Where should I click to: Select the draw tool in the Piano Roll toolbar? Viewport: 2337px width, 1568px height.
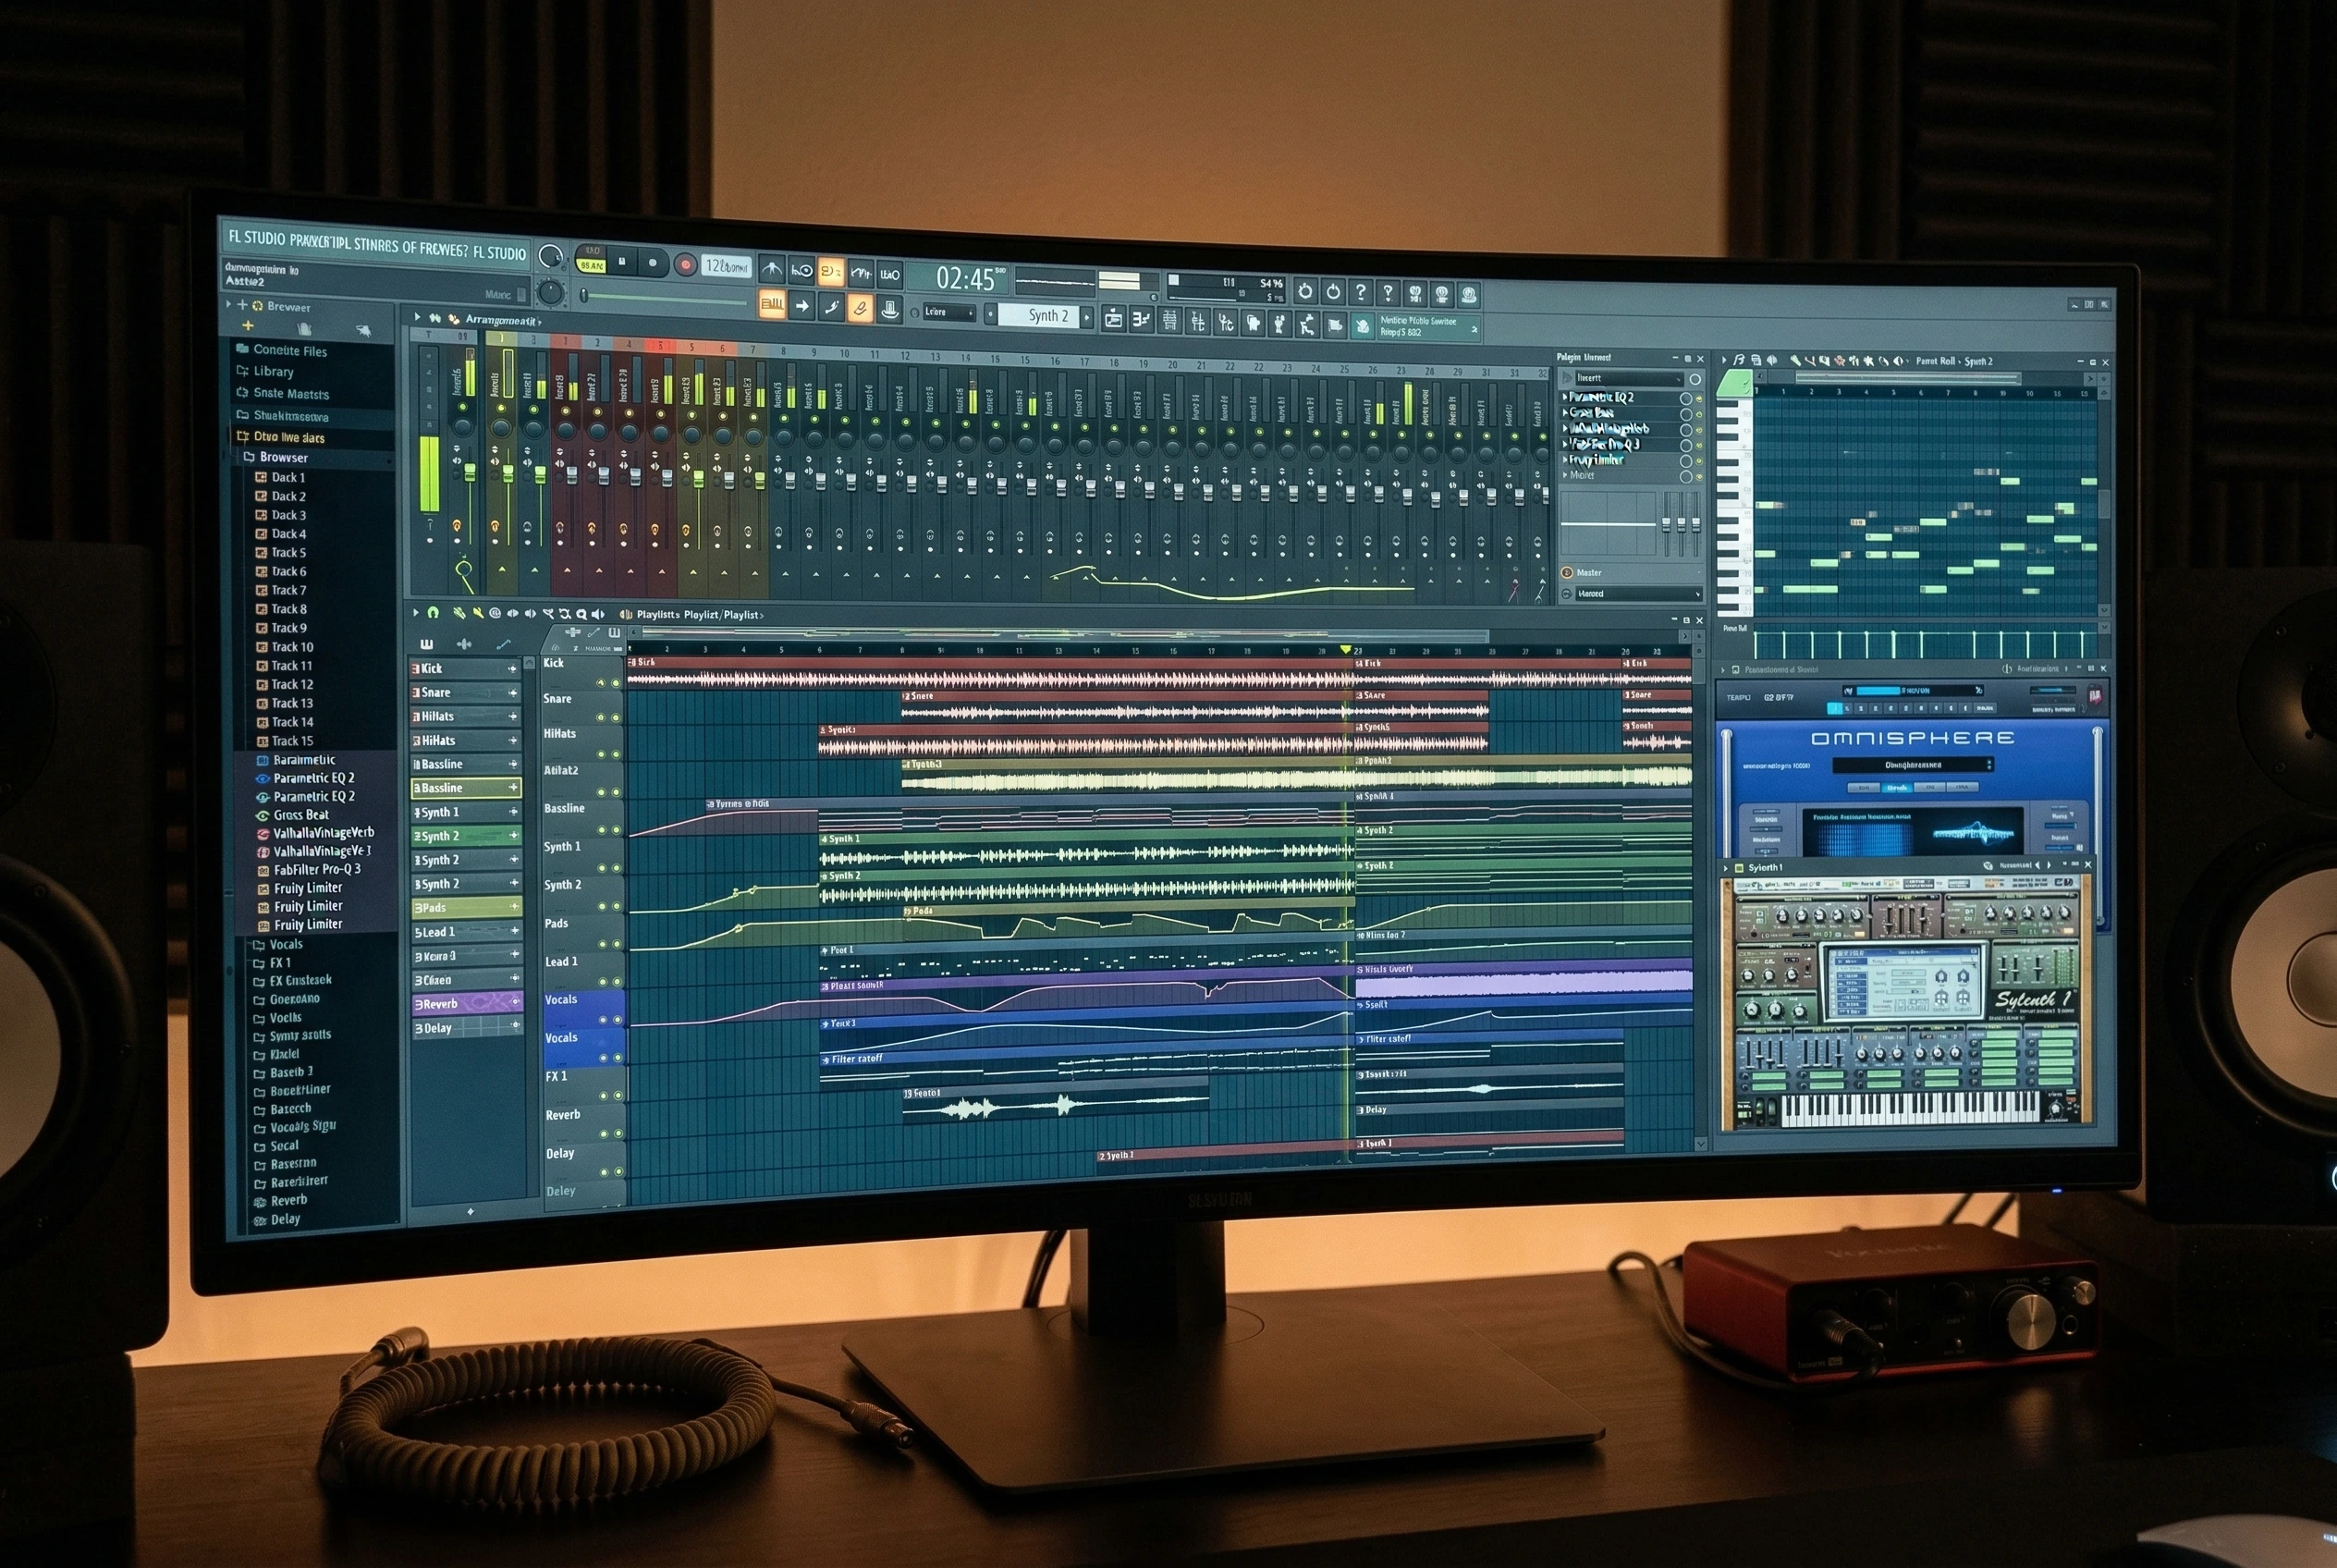(x=1796, y=362)
